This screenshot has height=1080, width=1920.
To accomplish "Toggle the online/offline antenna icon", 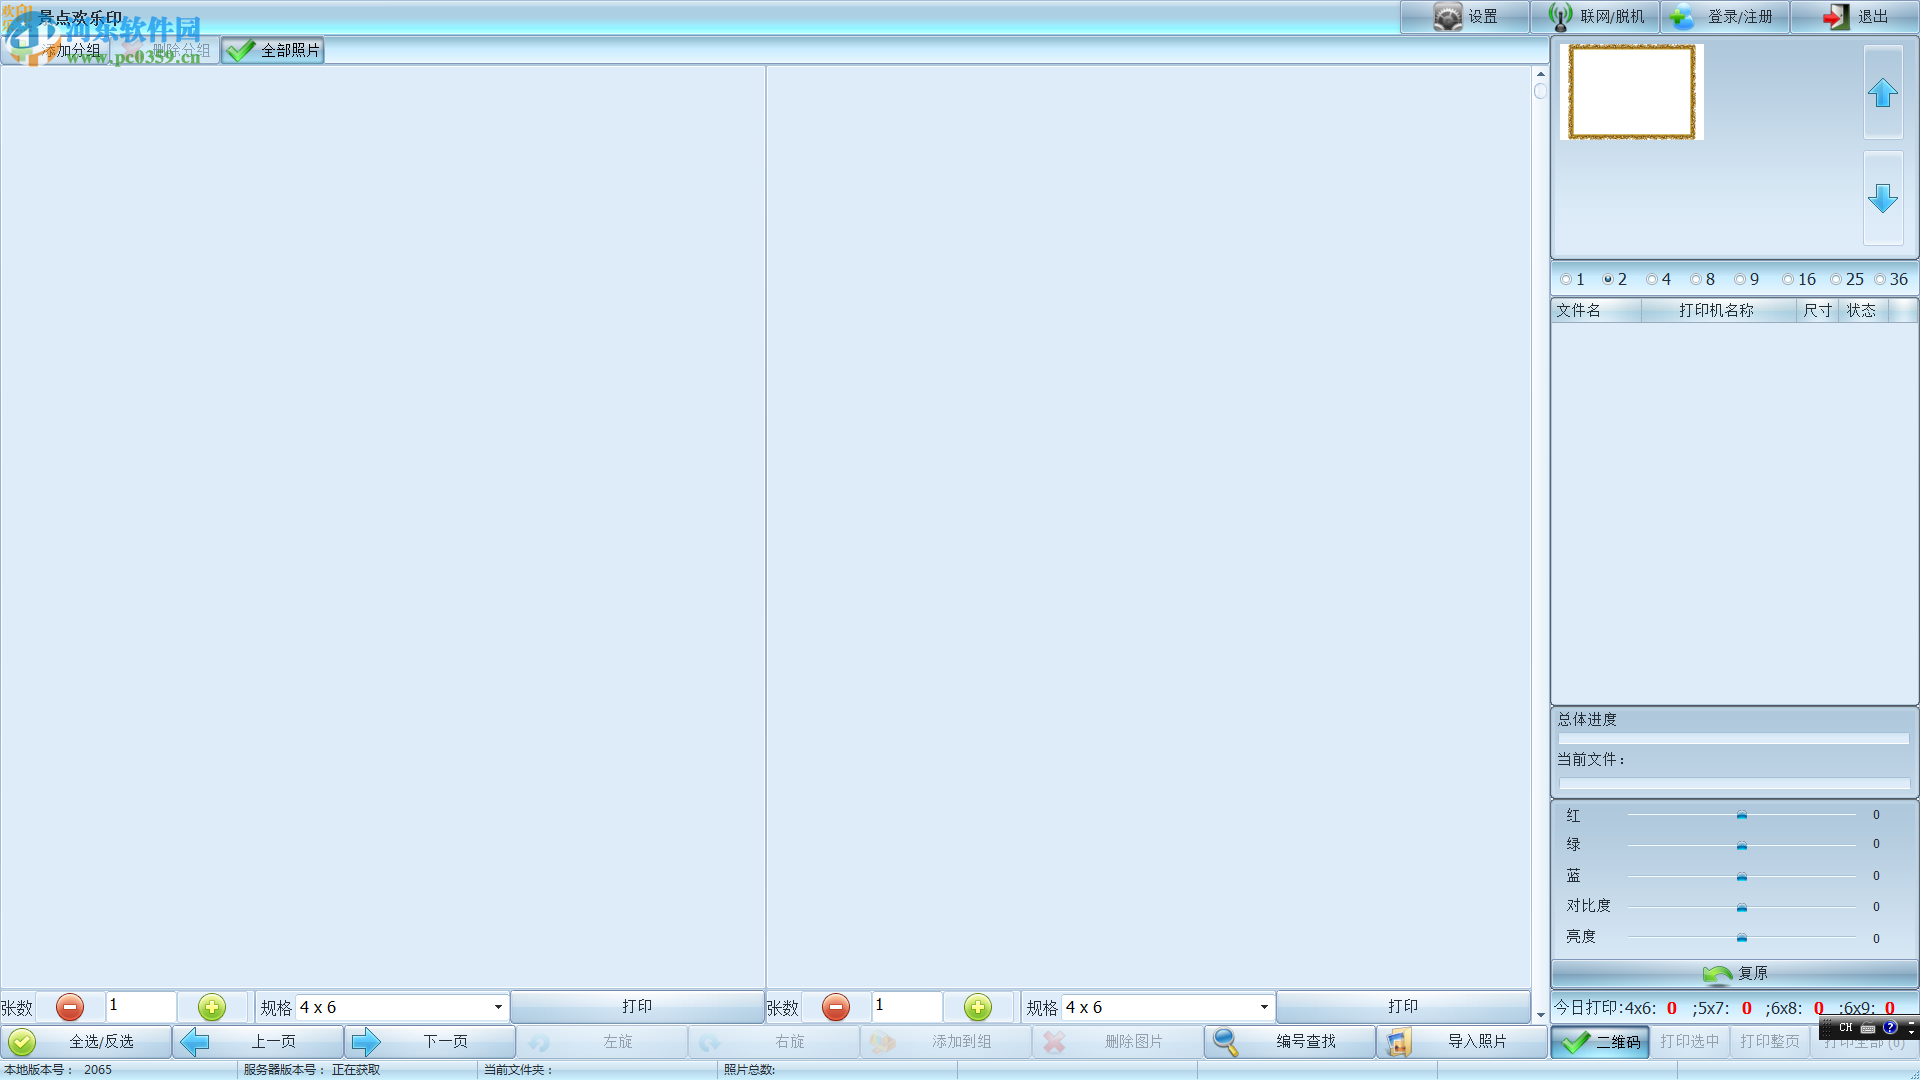I will (1560, 17).
